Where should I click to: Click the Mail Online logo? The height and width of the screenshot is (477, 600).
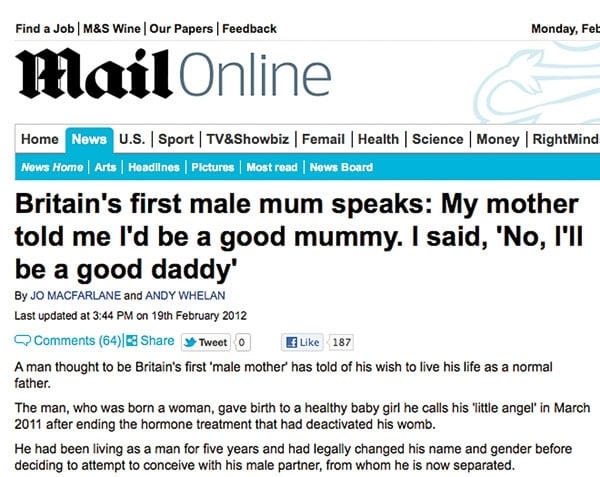tap(172, 78)
